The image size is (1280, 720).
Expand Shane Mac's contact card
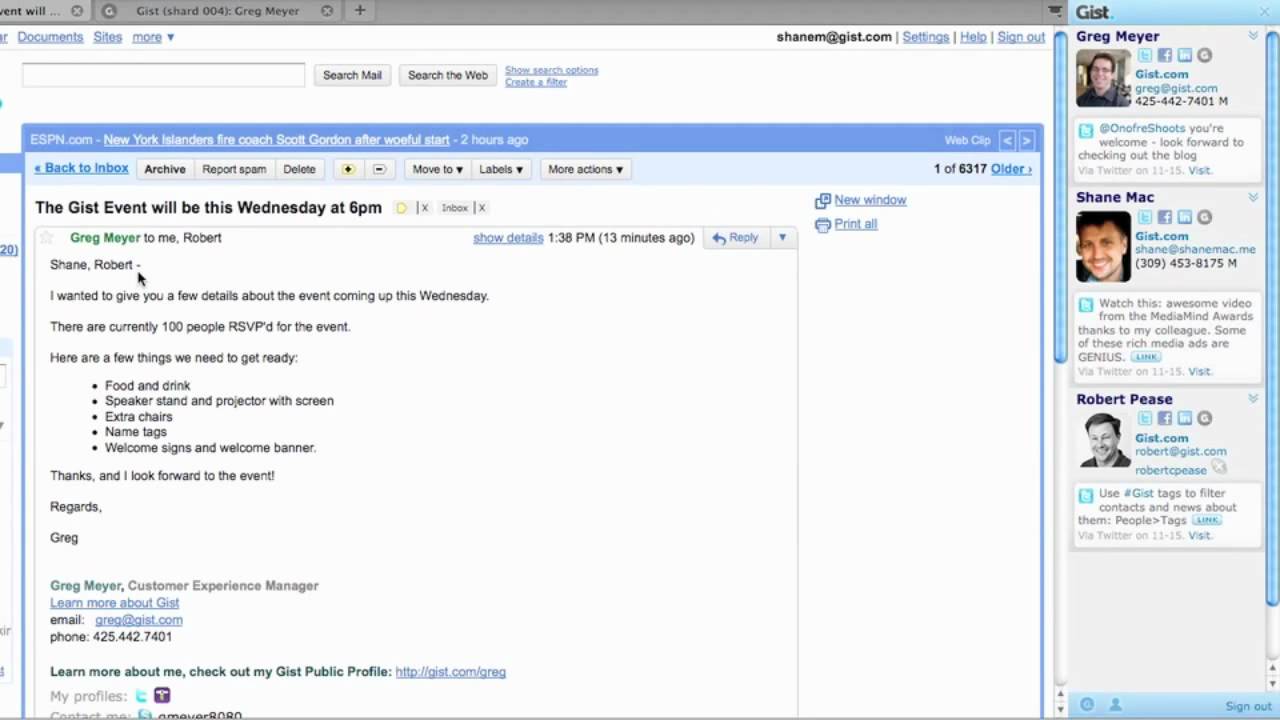point(1253,198)
